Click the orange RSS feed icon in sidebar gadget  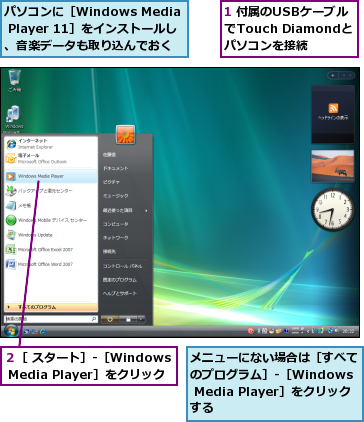tap(333, 108)
